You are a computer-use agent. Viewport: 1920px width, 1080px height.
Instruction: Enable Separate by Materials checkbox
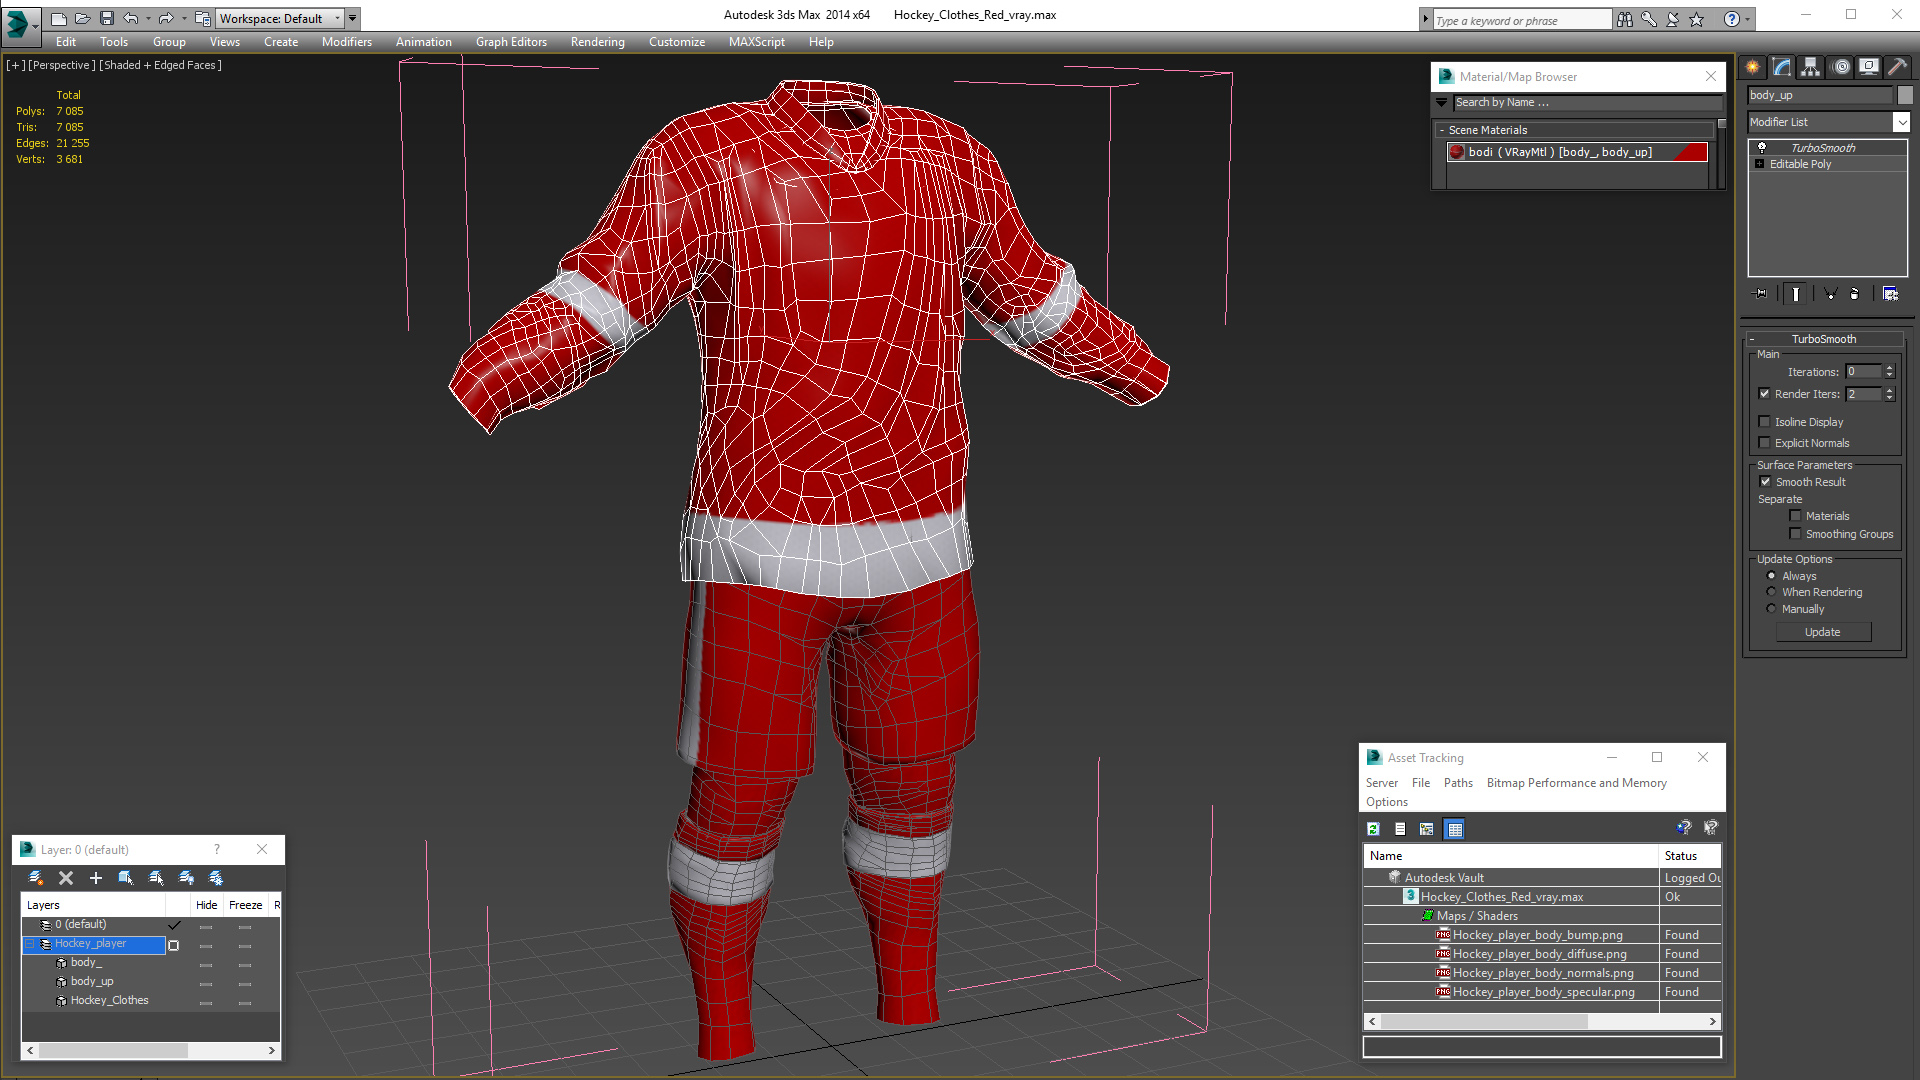pyautogui.click(x=1796, y=516)
